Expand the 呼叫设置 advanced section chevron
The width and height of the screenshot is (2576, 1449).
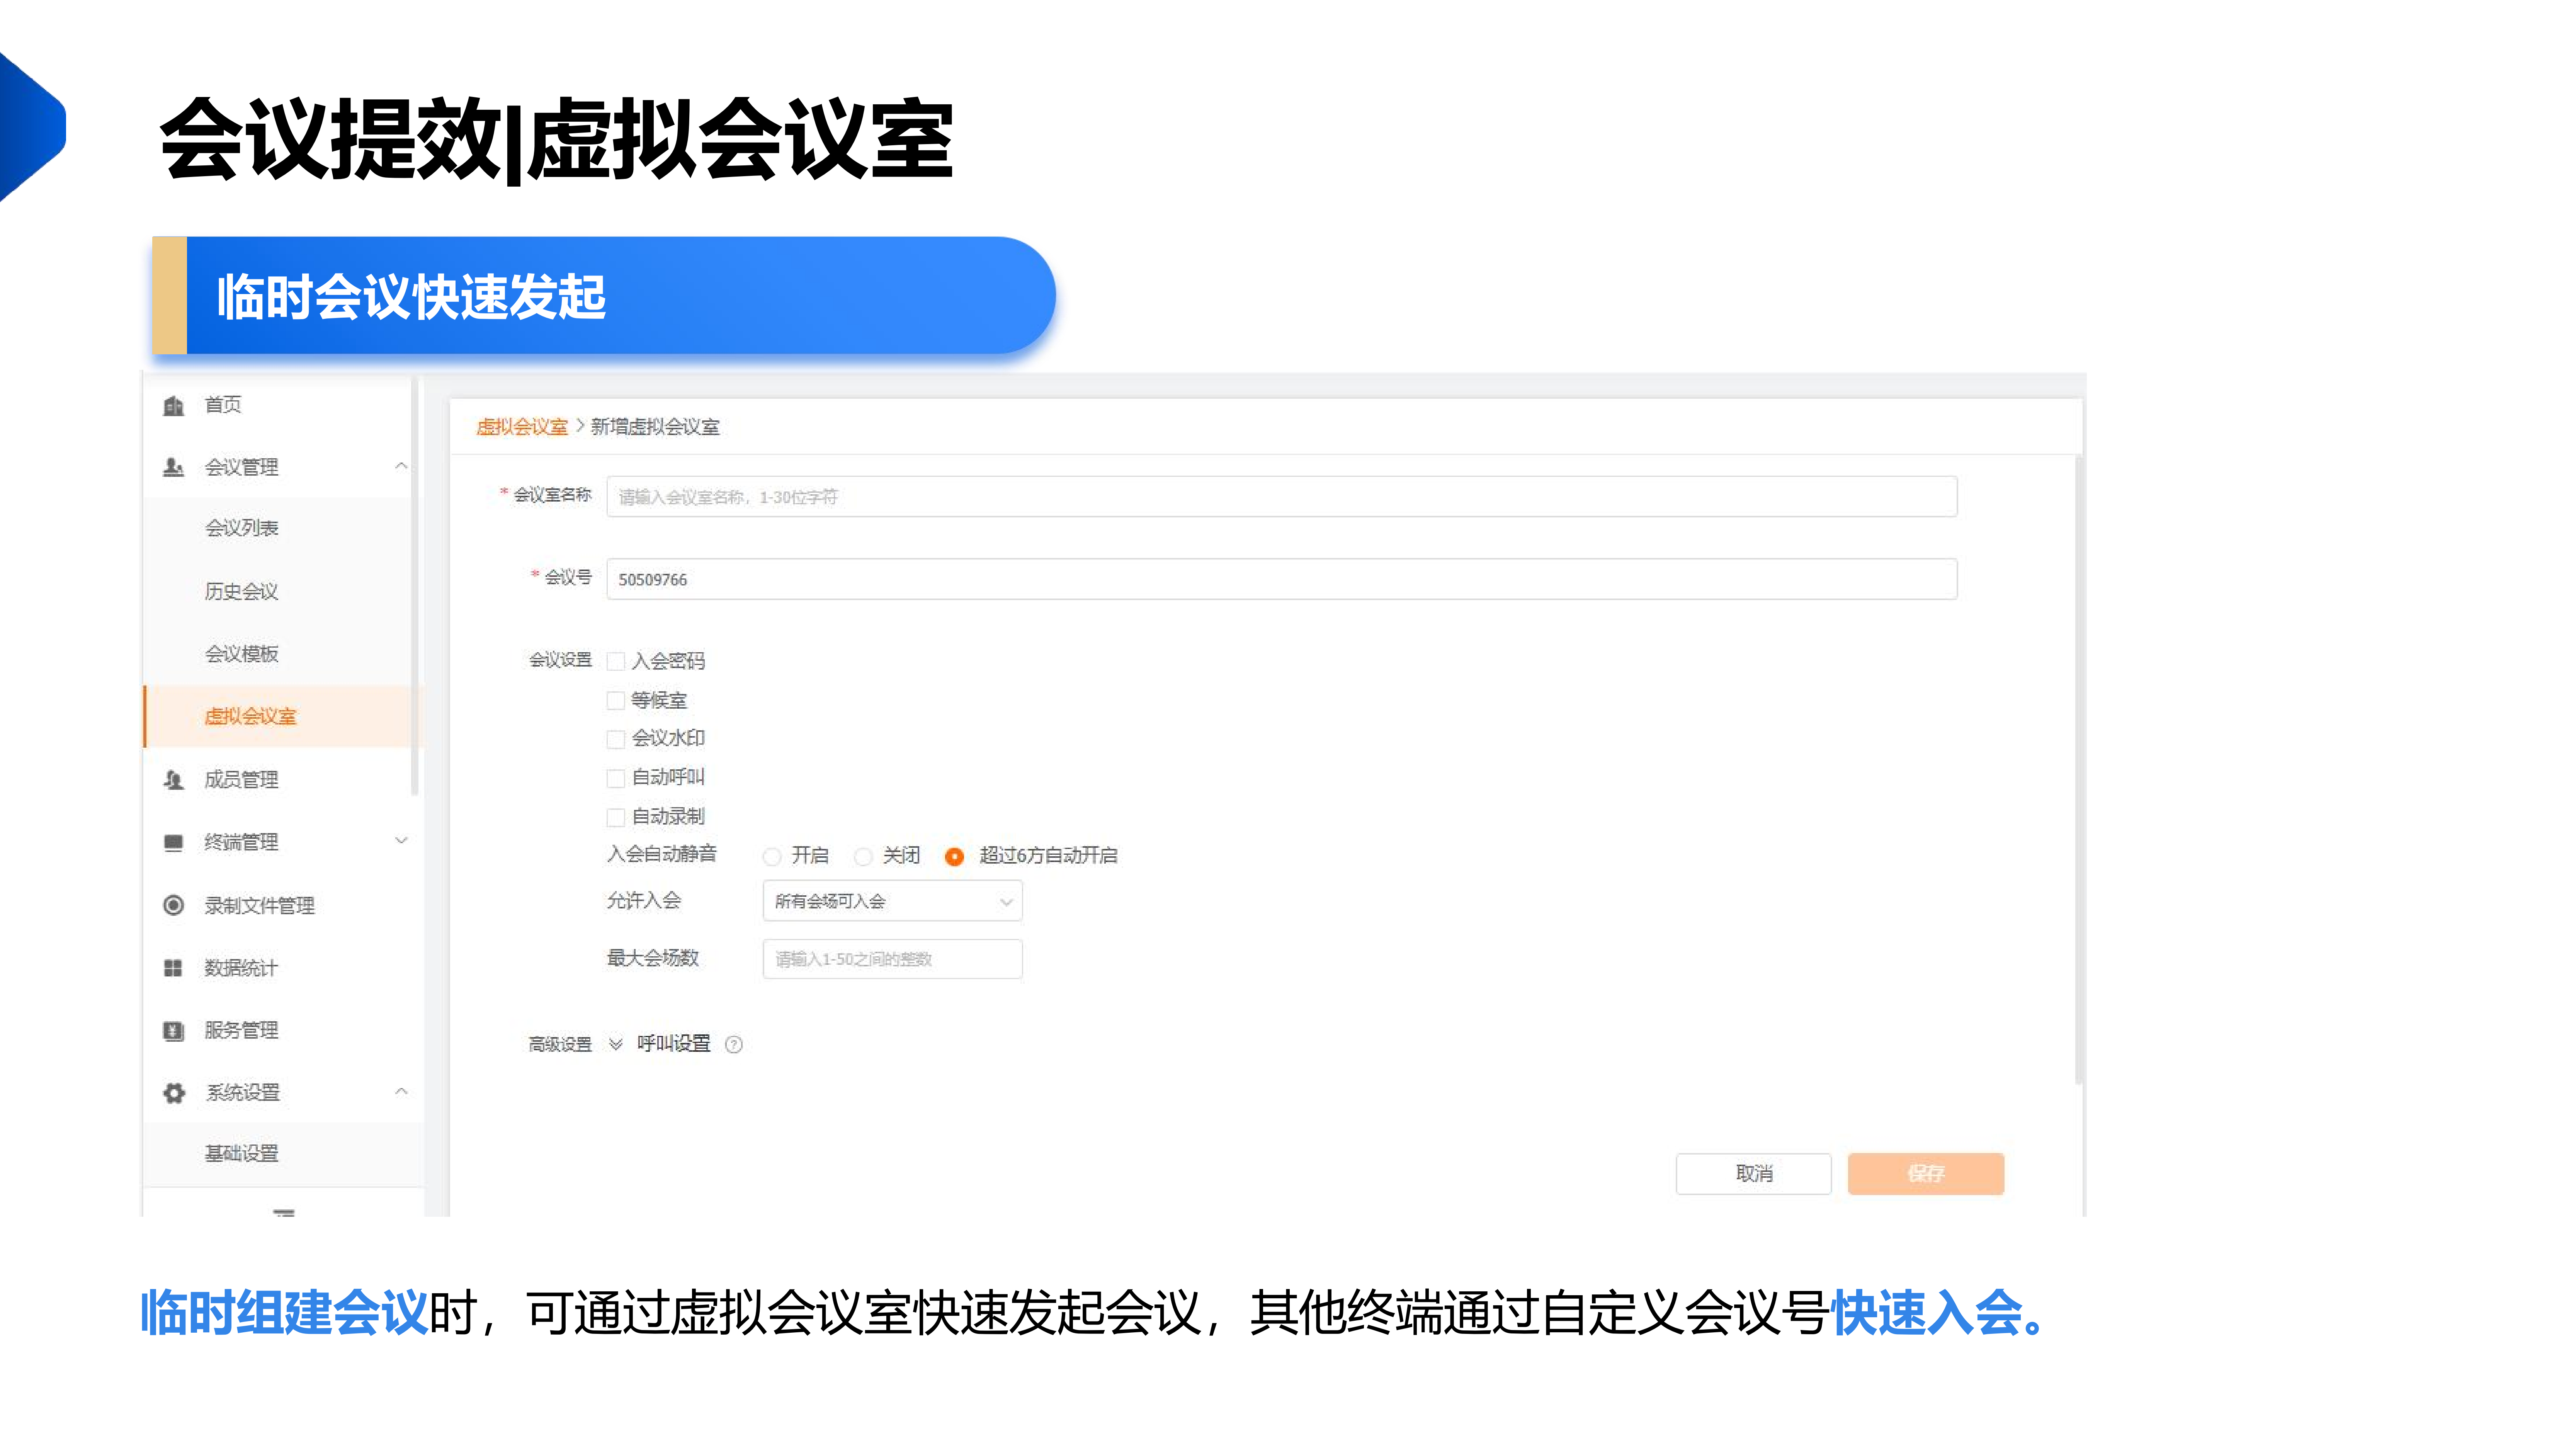point(616,1044)
